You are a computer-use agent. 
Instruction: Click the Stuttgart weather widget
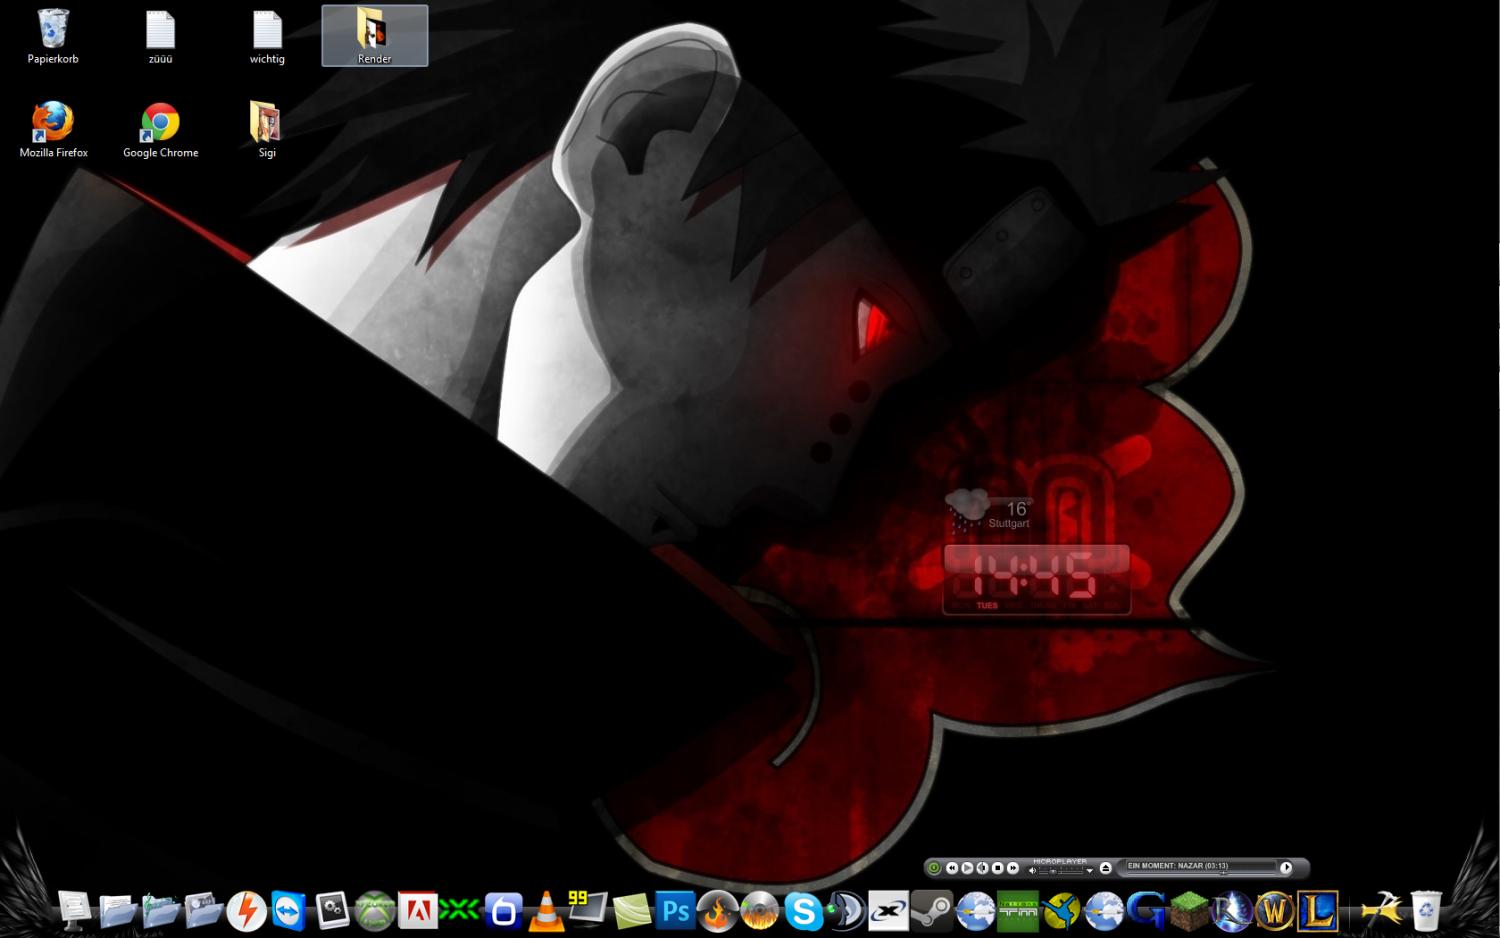[990, 512]
